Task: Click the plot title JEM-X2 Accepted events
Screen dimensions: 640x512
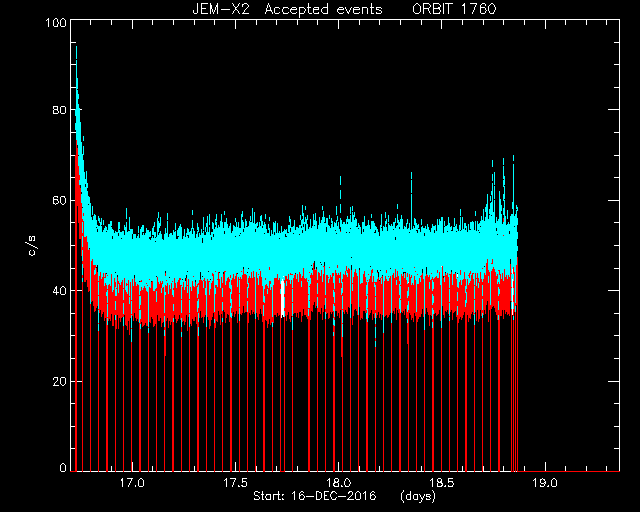Action: tap(287, 9)
